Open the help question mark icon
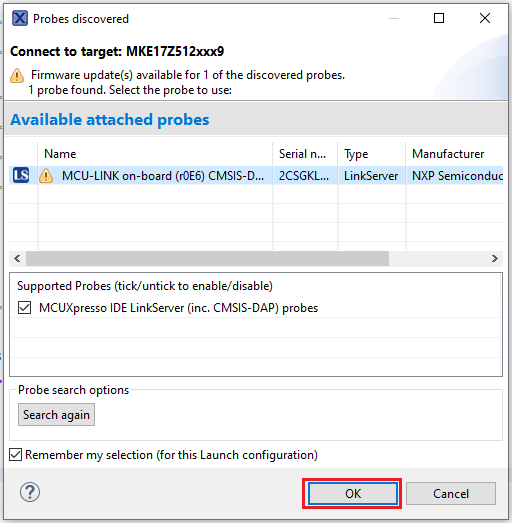The image size is (512, 523). [x=30, y=492]
